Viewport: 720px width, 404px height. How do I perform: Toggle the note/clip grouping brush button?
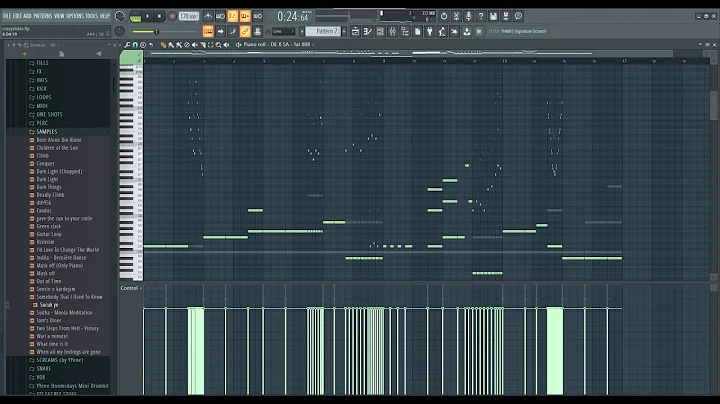233,31
